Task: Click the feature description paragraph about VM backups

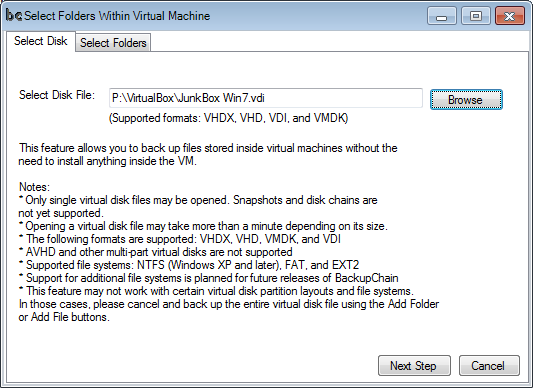Action: 208,154
